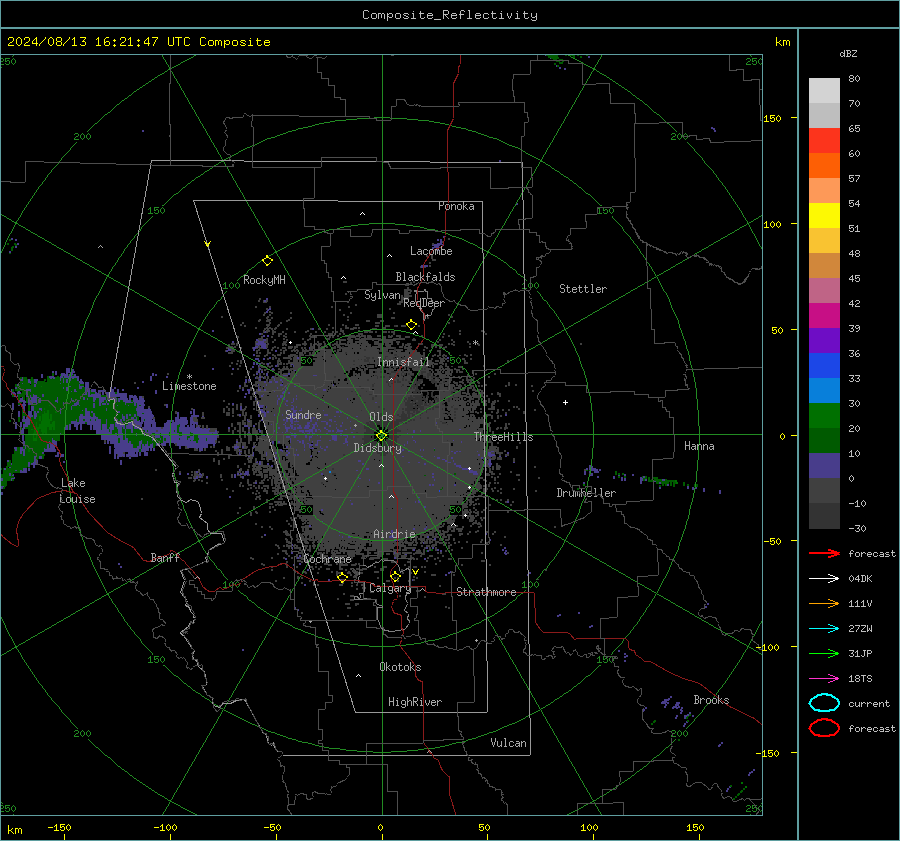Click the yellow diamond marker near RockyMH

click(x=267, y=261)
